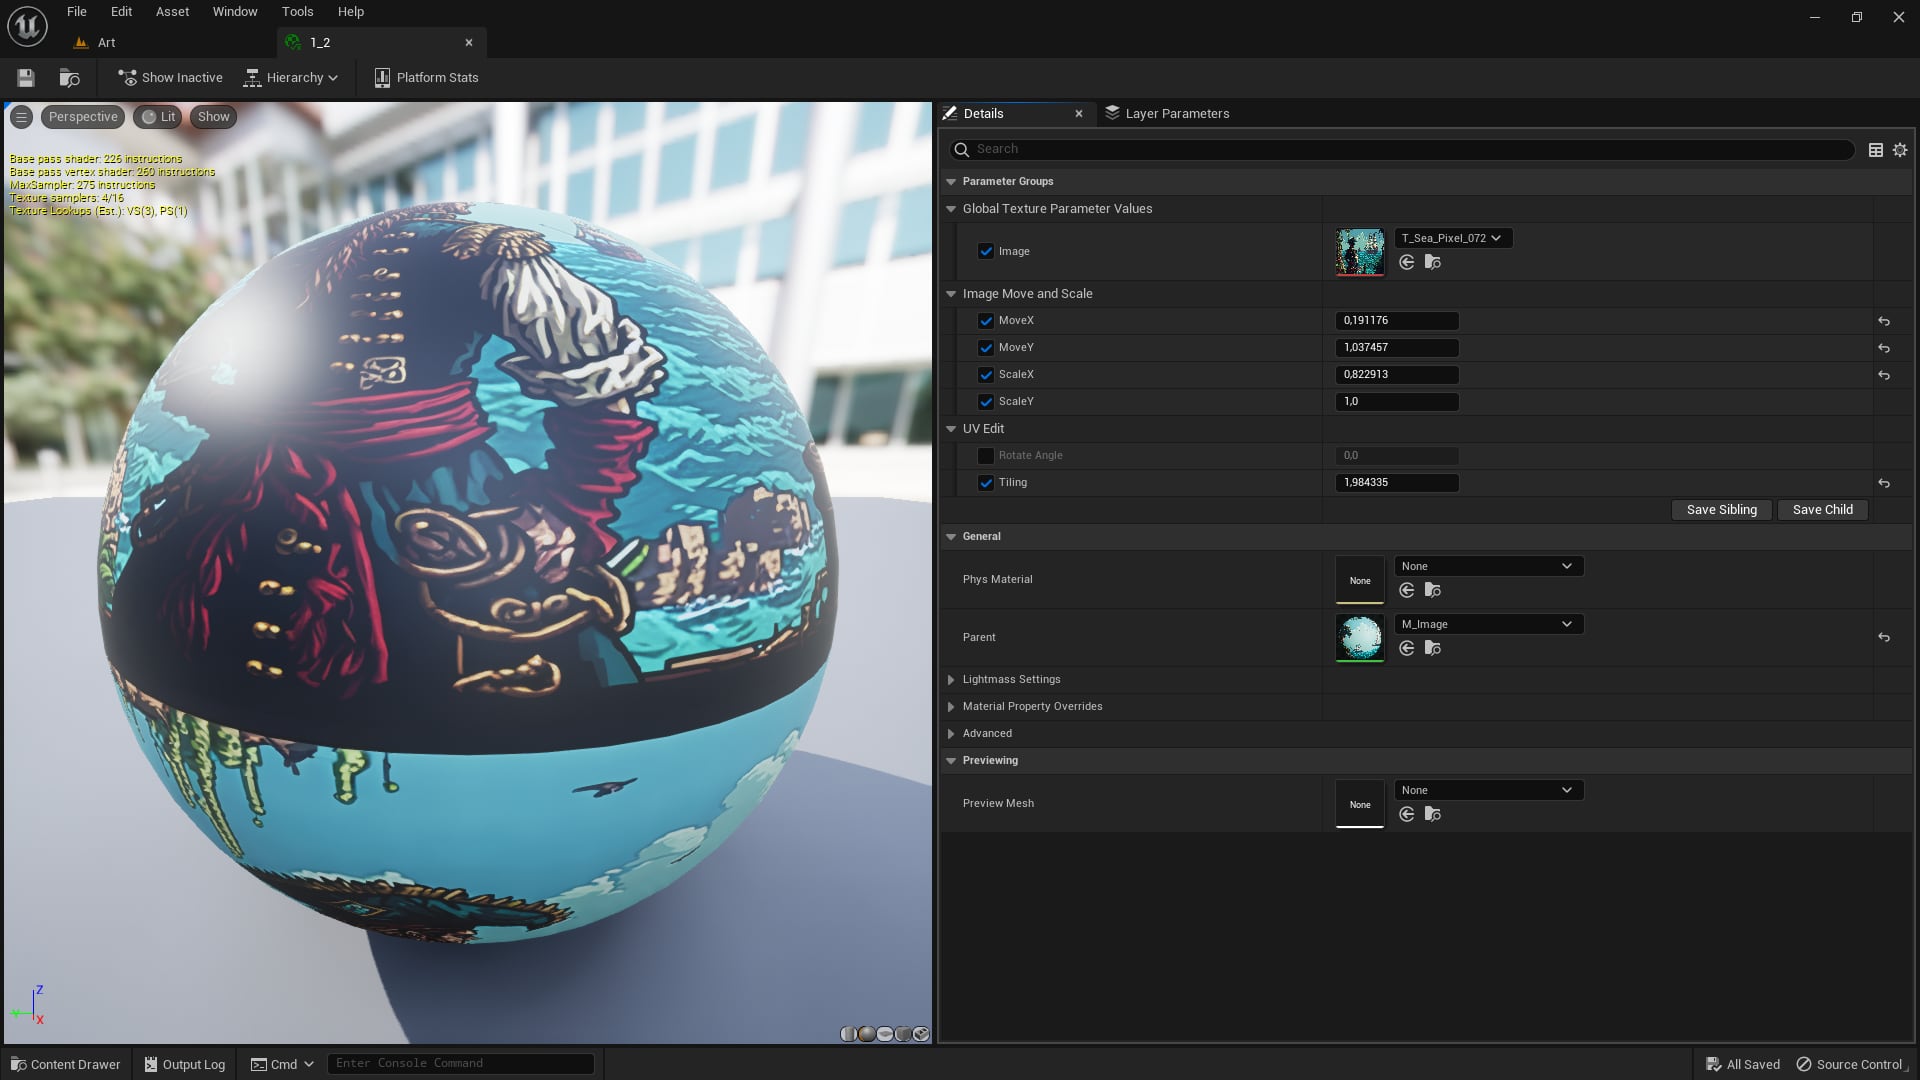
Task: Uncheck the MoveY parameter checkbox
Action: pos(986,348)
